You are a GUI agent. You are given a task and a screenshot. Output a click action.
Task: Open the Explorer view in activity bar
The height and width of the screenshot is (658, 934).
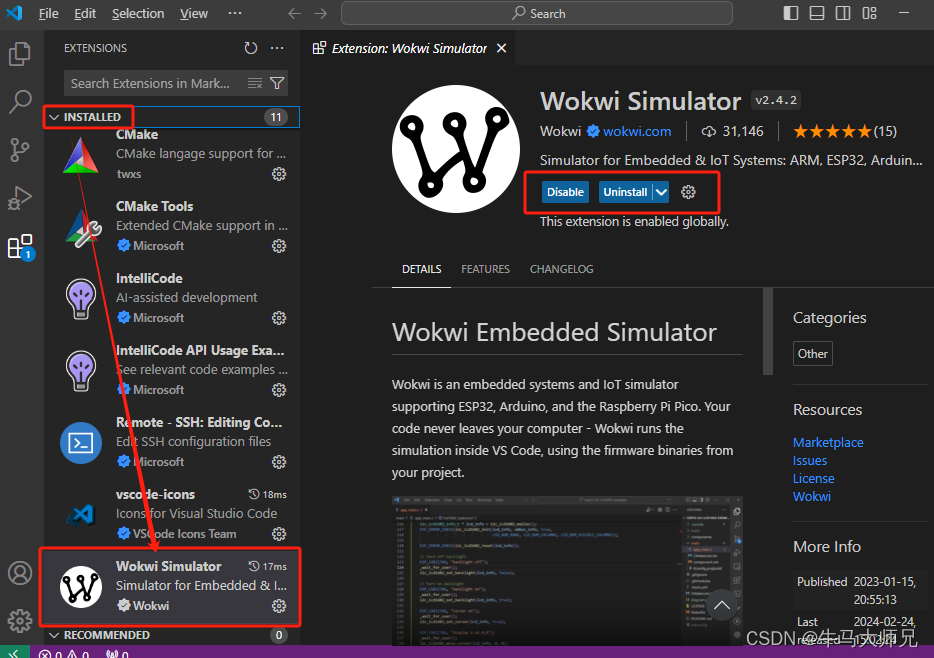pyautogui.click(x=20, y=54)
